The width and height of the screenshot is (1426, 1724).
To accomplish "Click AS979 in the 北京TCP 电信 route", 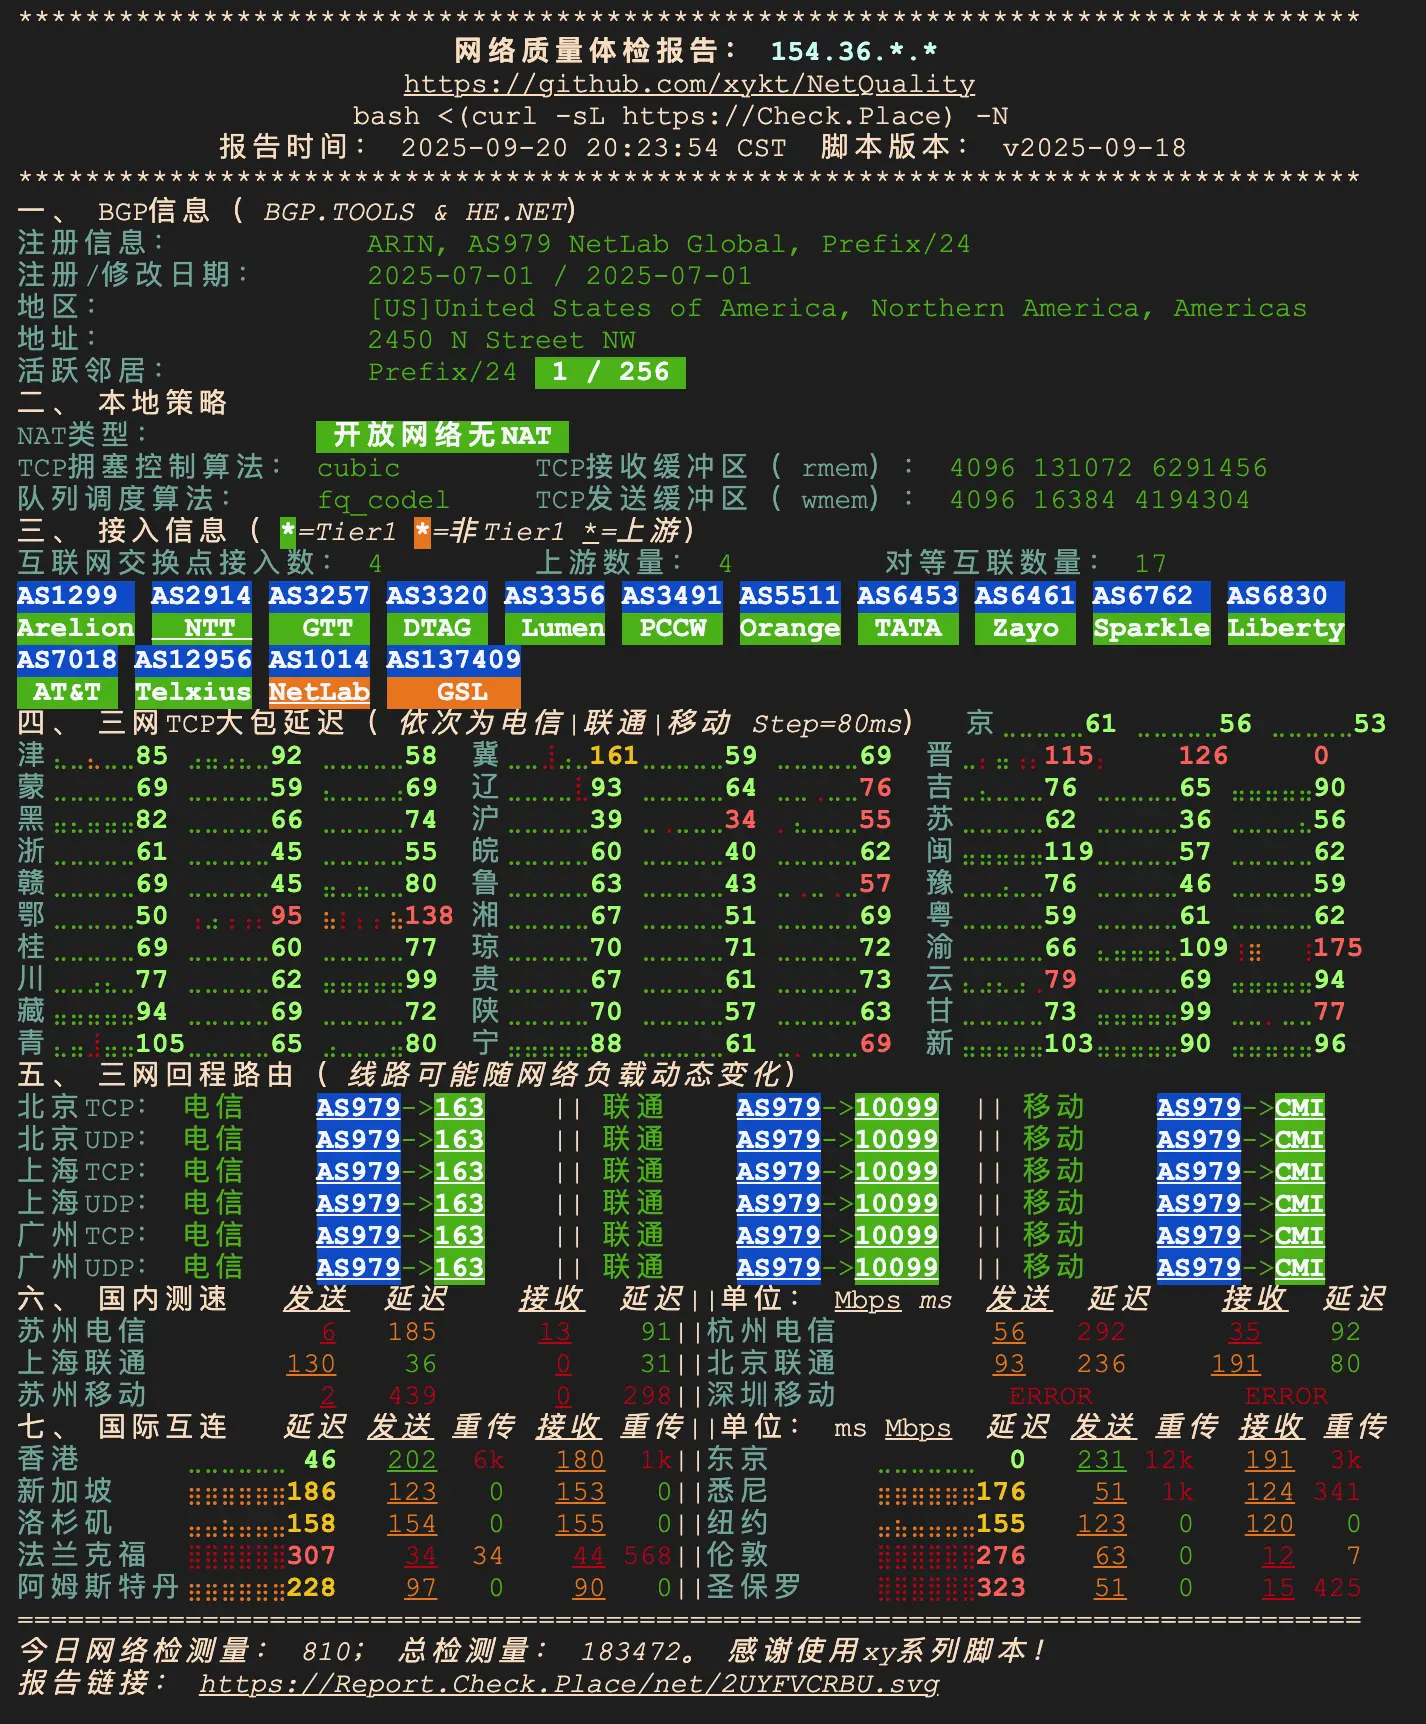I will 358,1108.
